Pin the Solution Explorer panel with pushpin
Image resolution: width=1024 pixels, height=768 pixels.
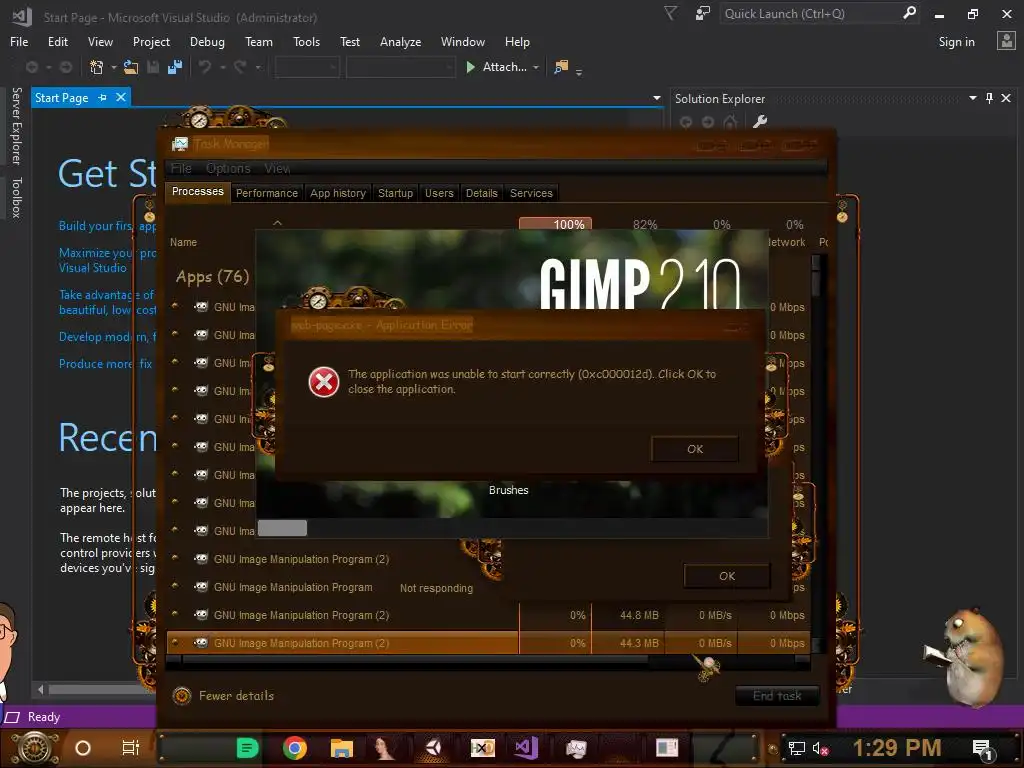pos(989,98)
